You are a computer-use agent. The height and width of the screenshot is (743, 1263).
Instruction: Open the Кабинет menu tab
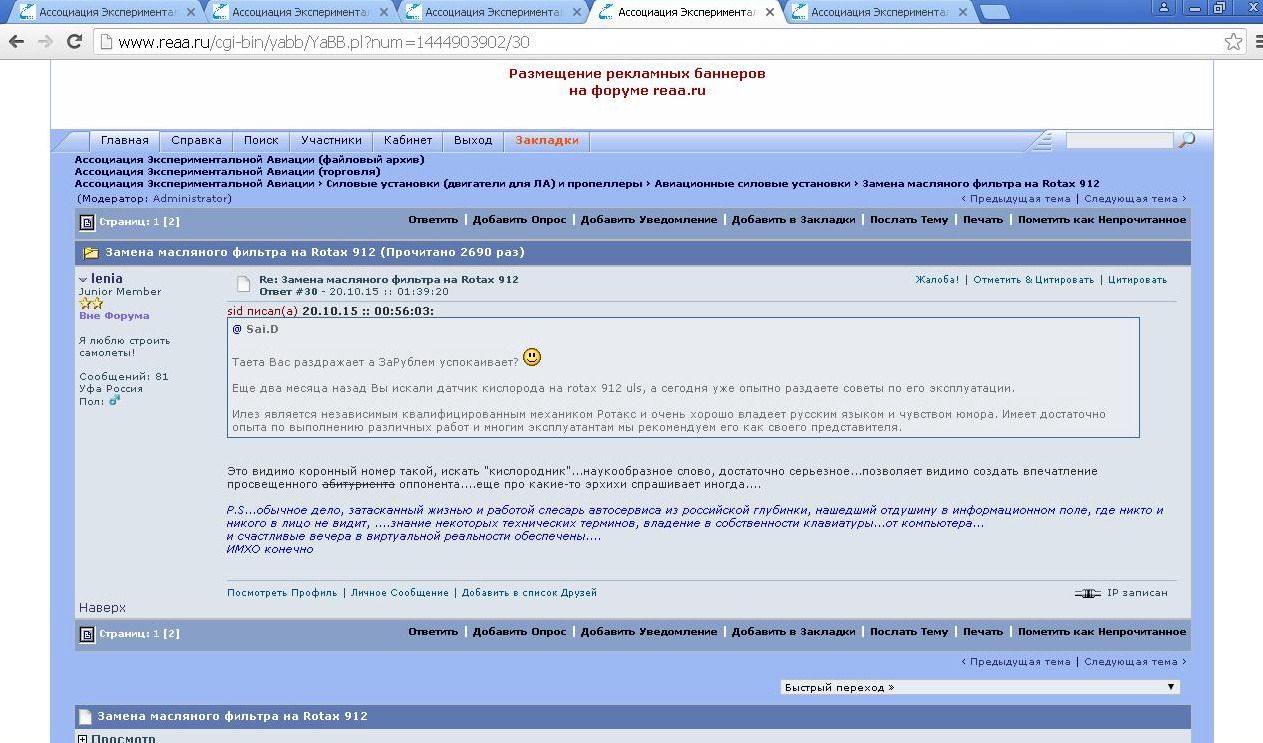408,141
